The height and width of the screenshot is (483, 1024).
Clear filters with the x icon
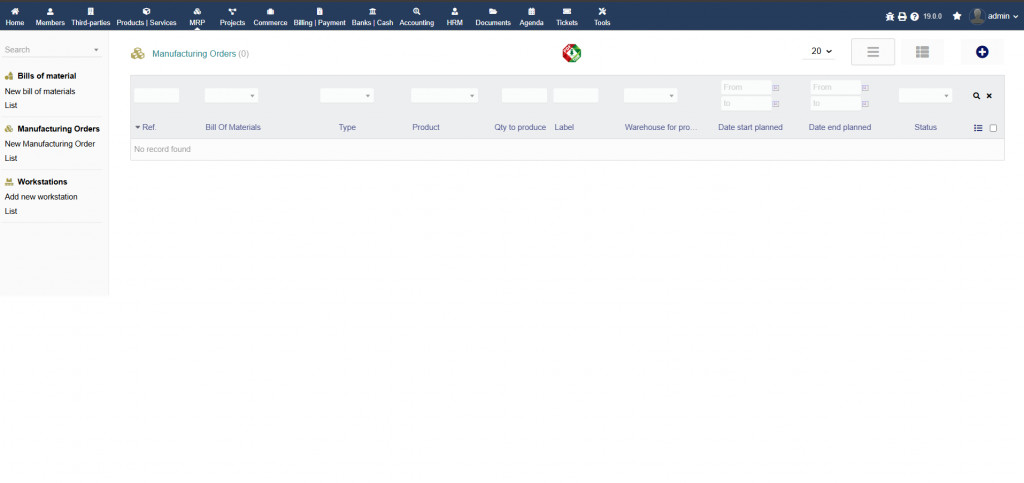point(989,96)
